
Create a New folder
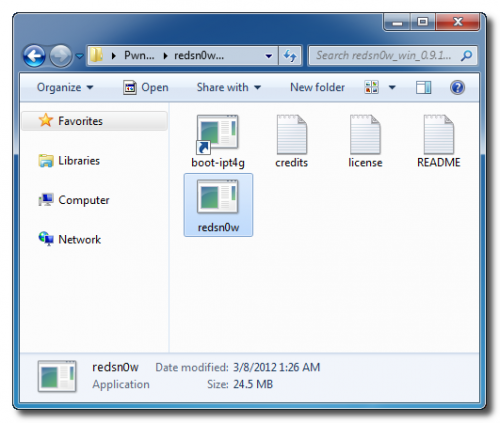(x=317, y=87)
